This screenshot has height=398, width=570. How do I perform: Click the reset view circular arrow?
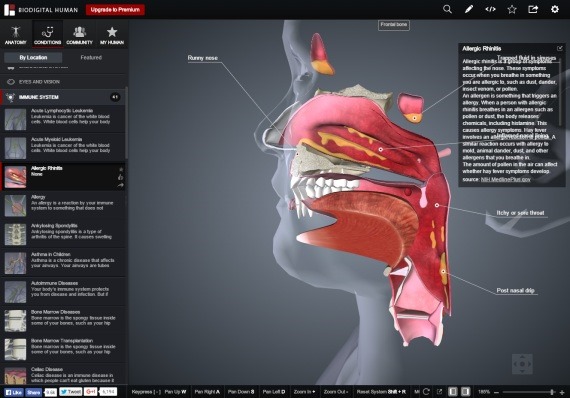(x=426, y=392)
